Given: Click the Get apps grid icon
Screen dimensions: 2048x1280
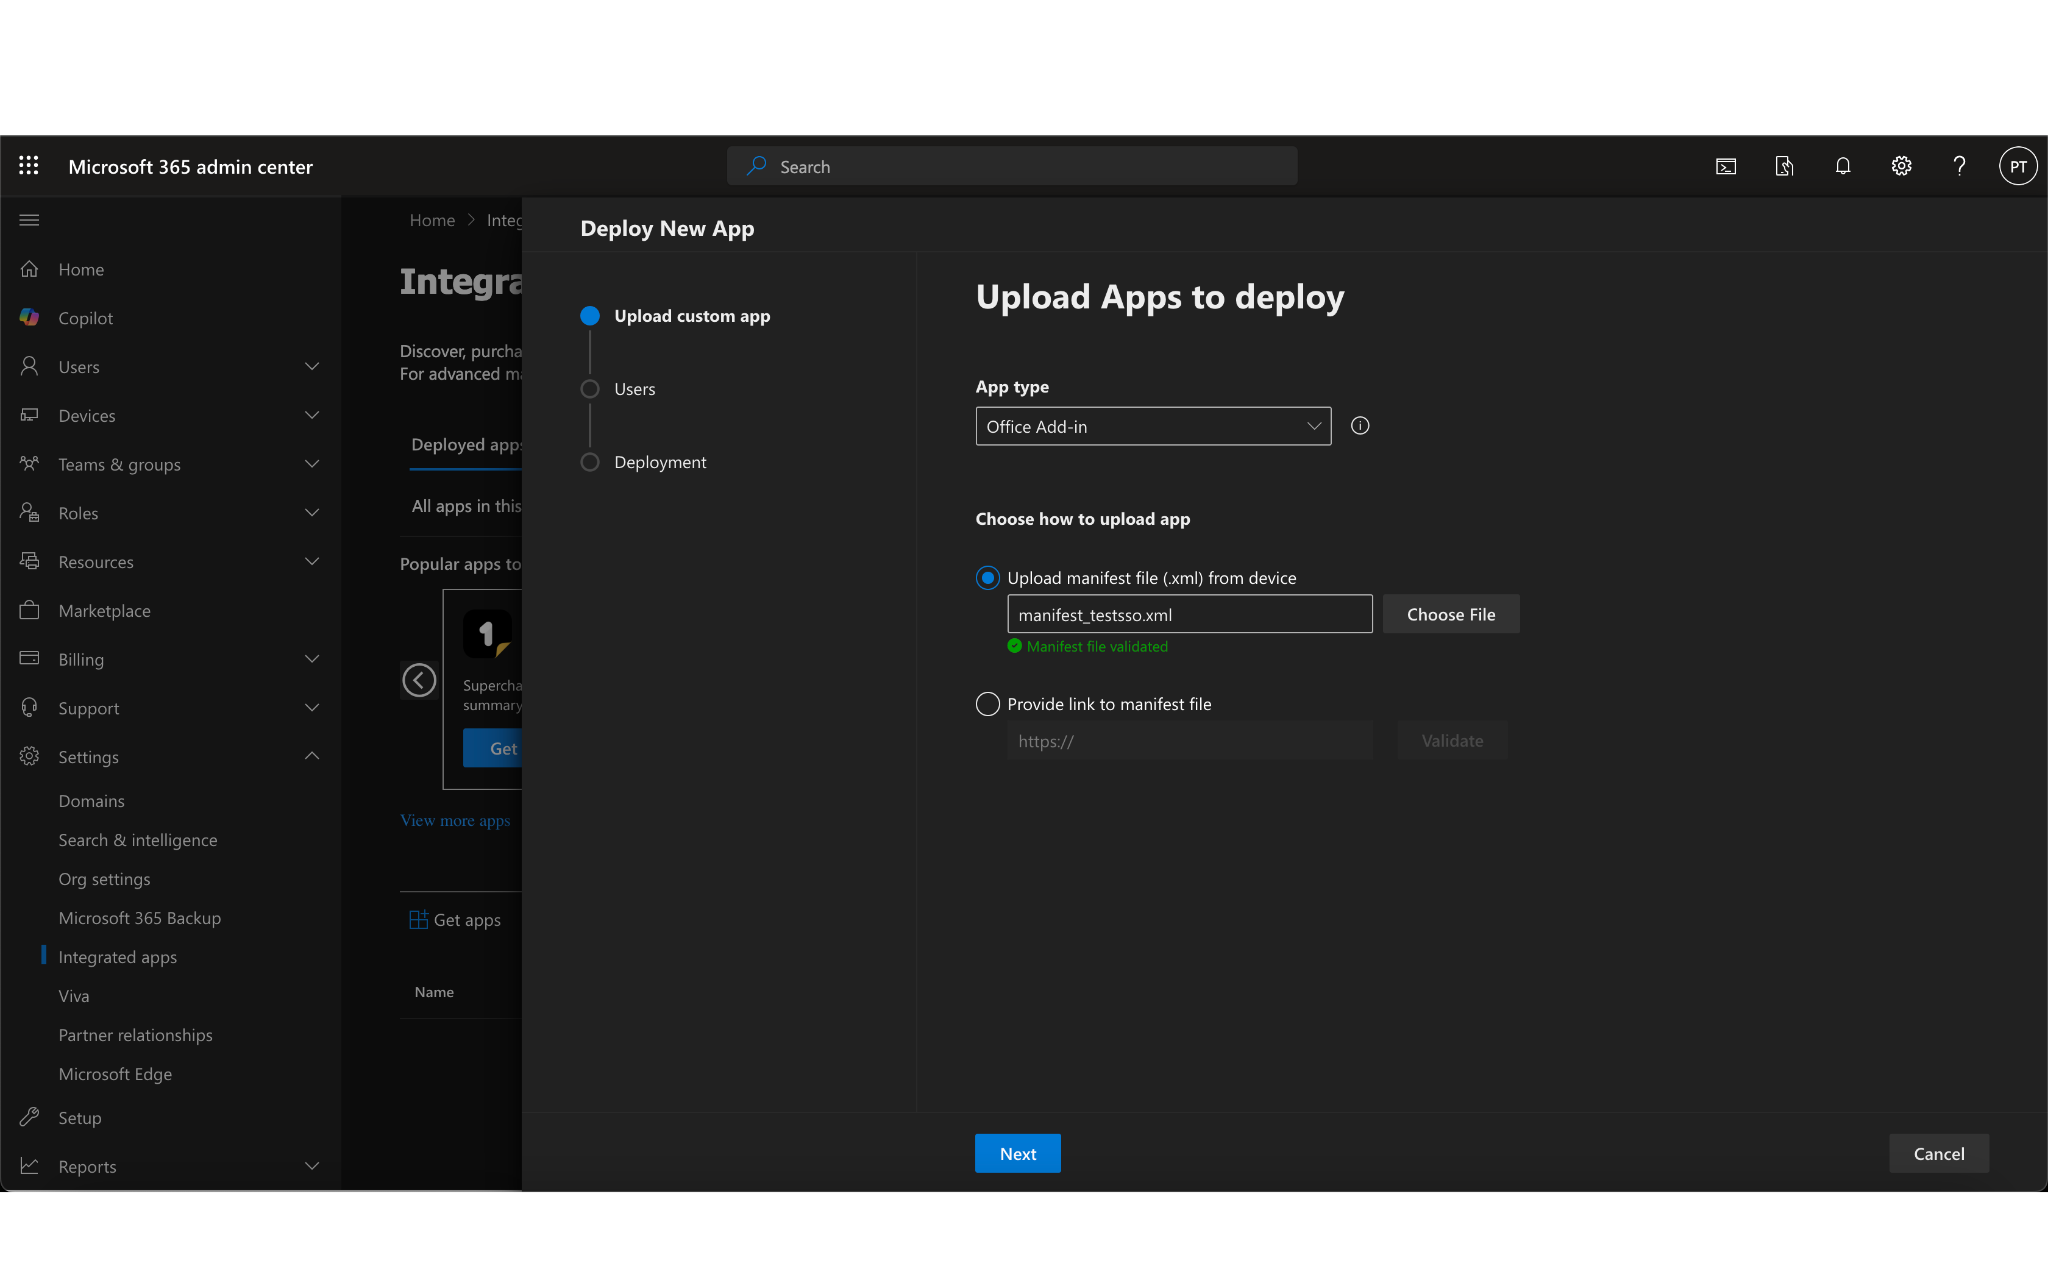Looking at the screenshot, I should tap(419, 920).
